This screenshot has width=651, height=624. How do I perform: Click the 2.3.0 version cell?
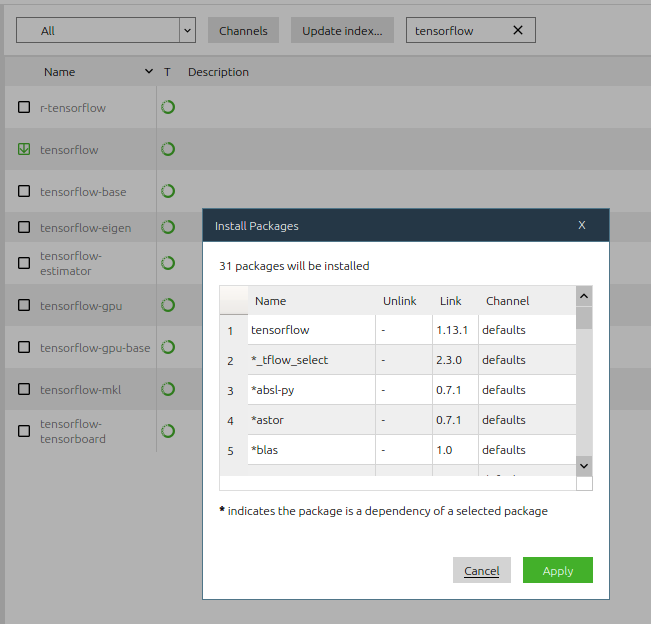455,360
